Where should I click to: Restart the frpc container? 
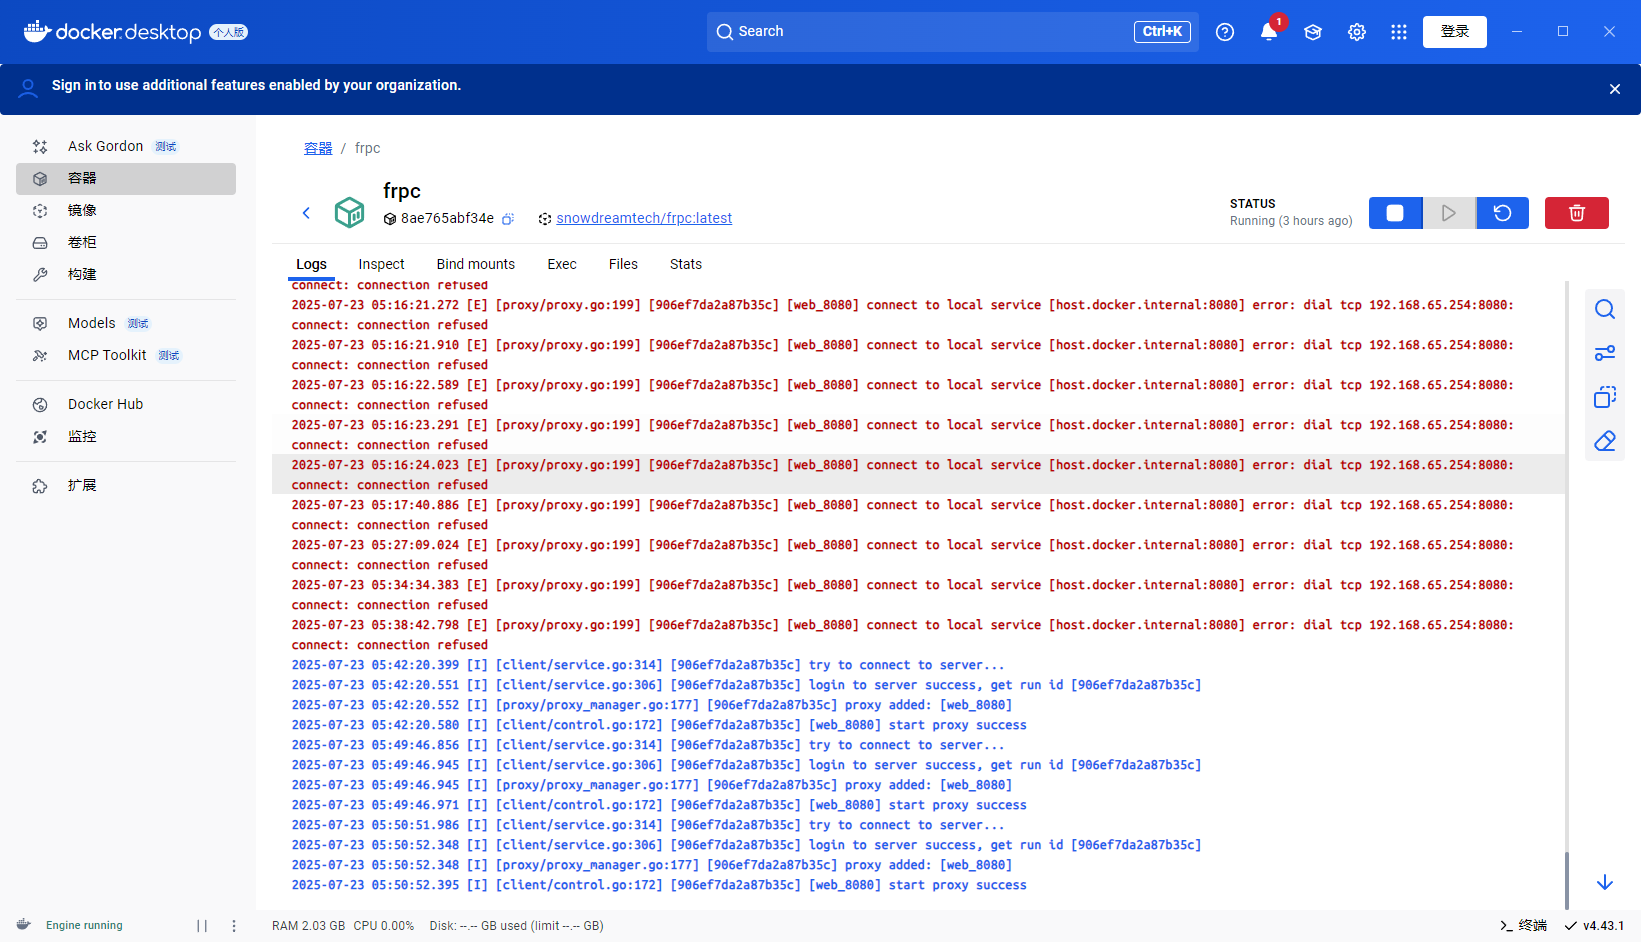point(1502,213)
